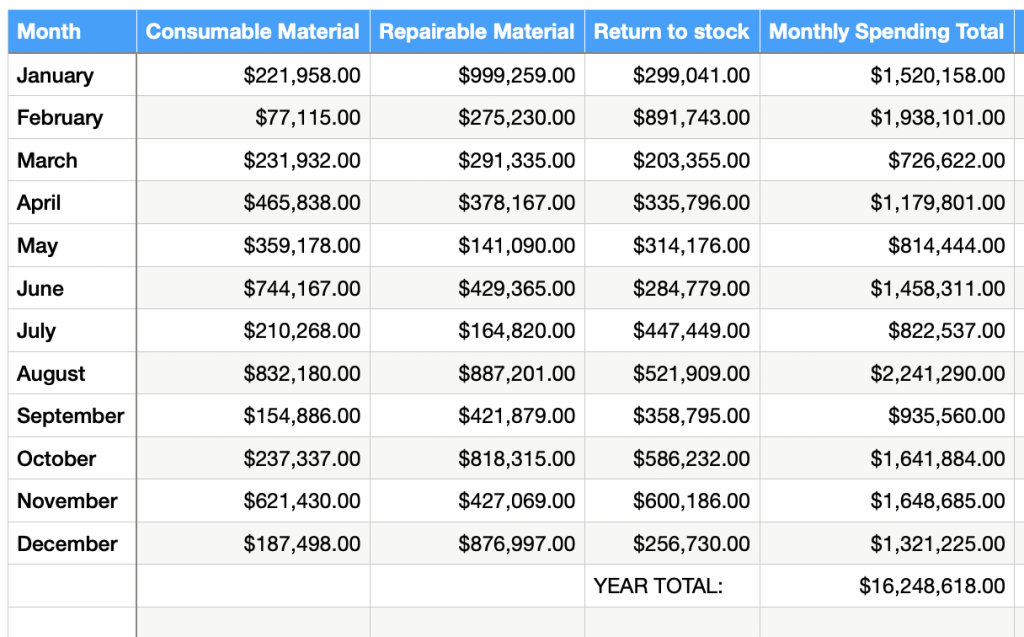Image resolution: width=1024 pixels, height=637 pixels.
Task: Select January's Repairable Material cell $999,259.00
Action: click(x=516, y=75)
